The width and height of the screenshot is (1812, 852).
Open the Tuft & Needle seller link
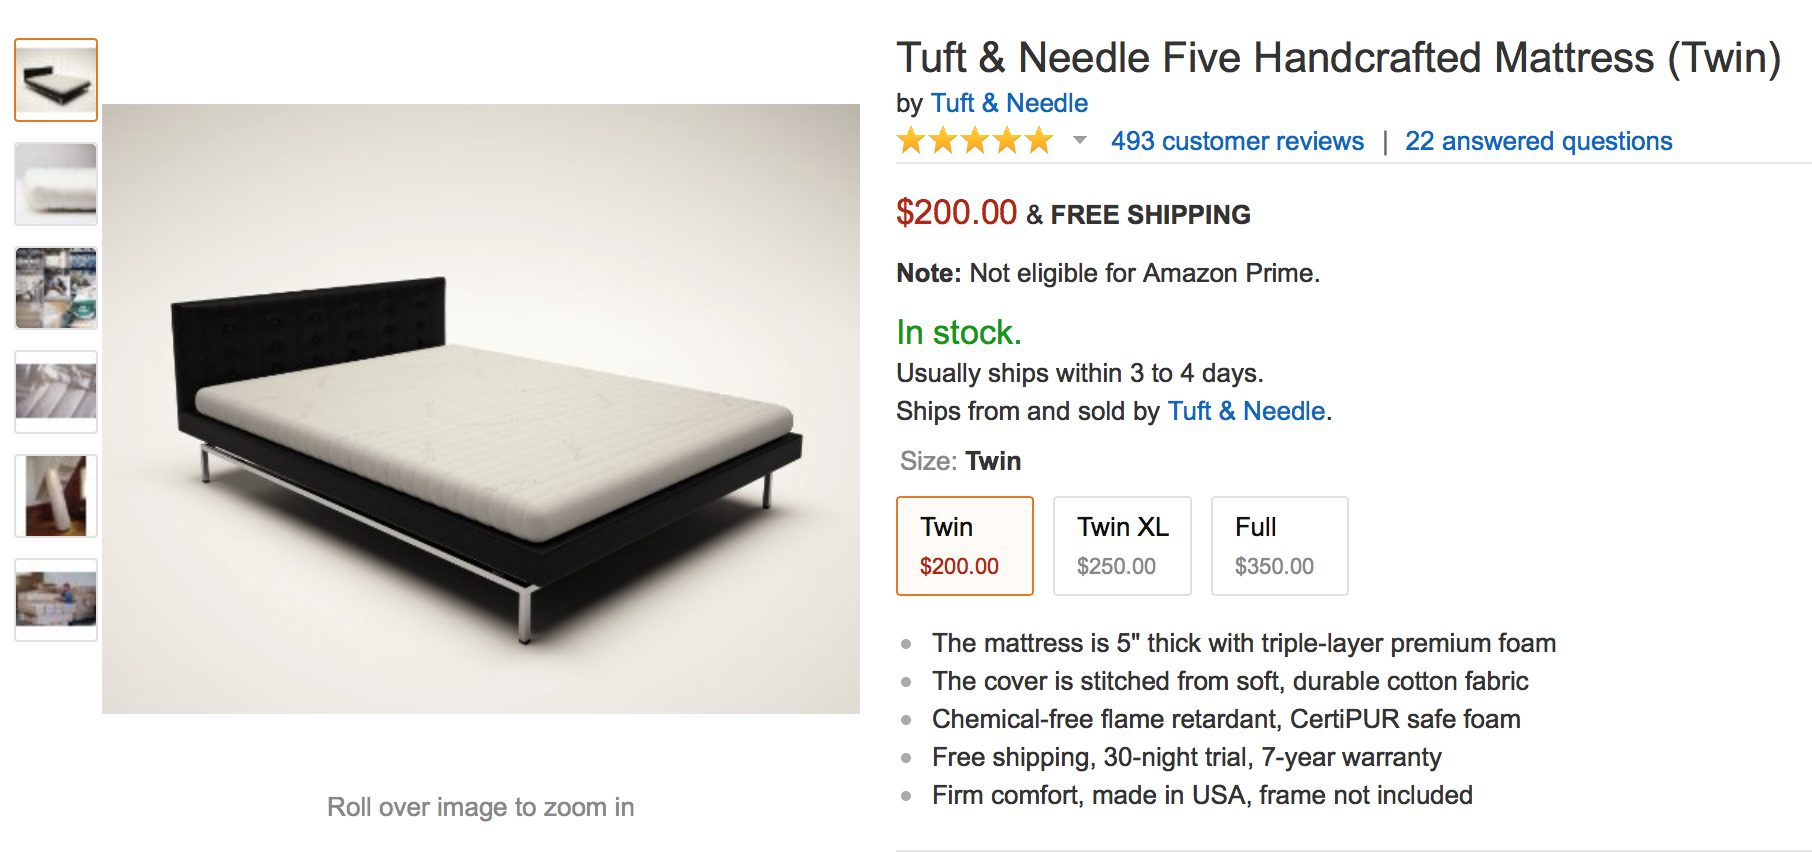click(x=1246, y=411)
